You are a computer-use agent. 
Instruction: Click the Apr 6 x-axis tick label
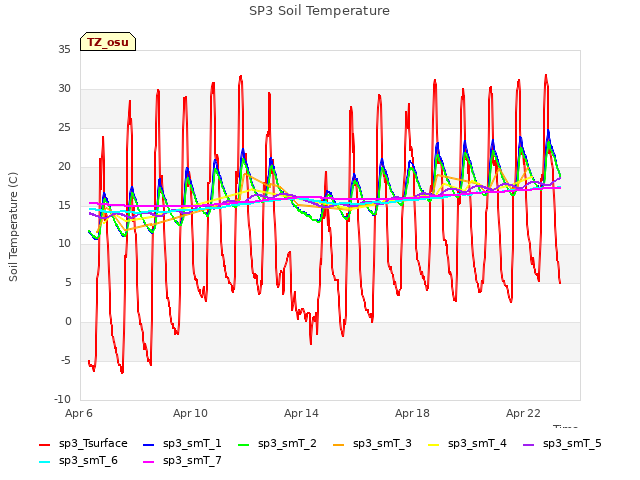point(79,413)
